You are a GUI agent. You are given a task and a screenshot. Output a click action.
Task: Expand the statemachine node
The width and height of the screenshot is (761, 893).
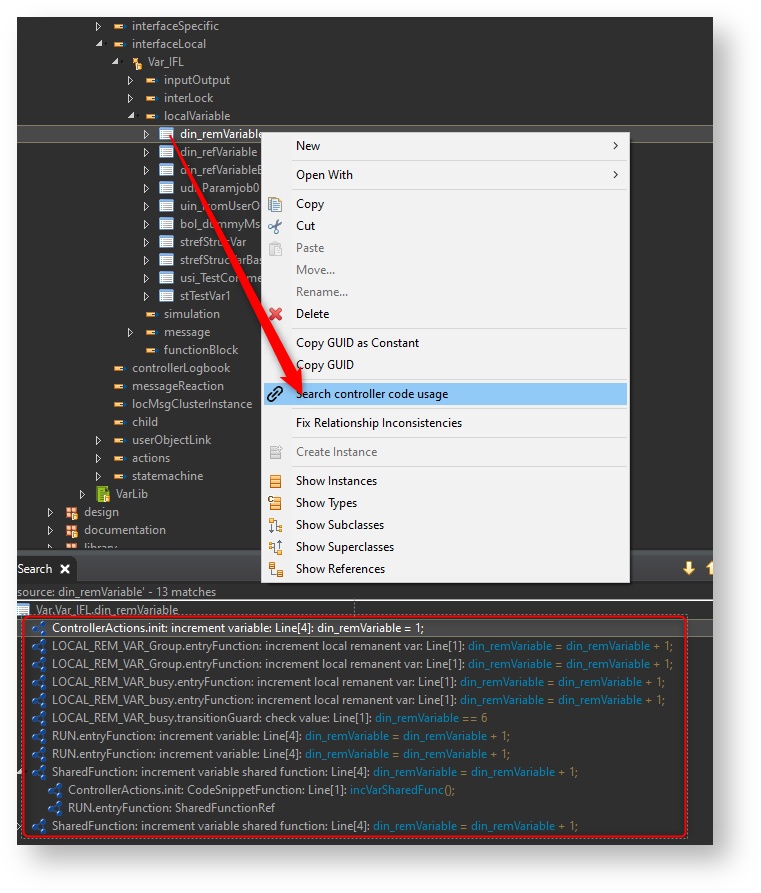(98, 476)
